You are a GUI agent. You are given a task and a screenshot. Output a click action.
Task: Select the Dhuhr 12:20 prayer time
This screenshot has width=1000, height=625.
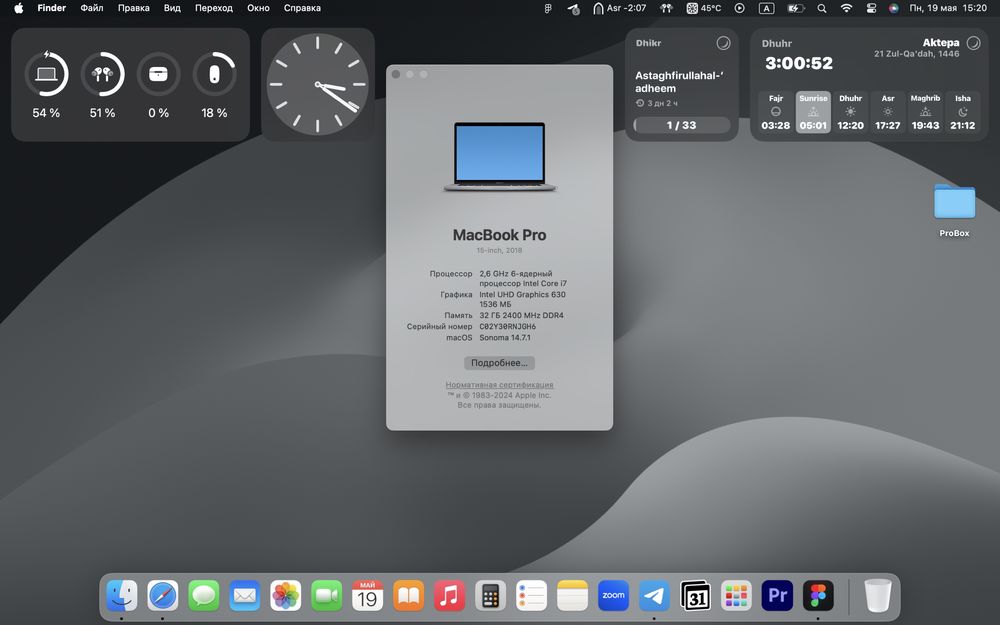850,112
